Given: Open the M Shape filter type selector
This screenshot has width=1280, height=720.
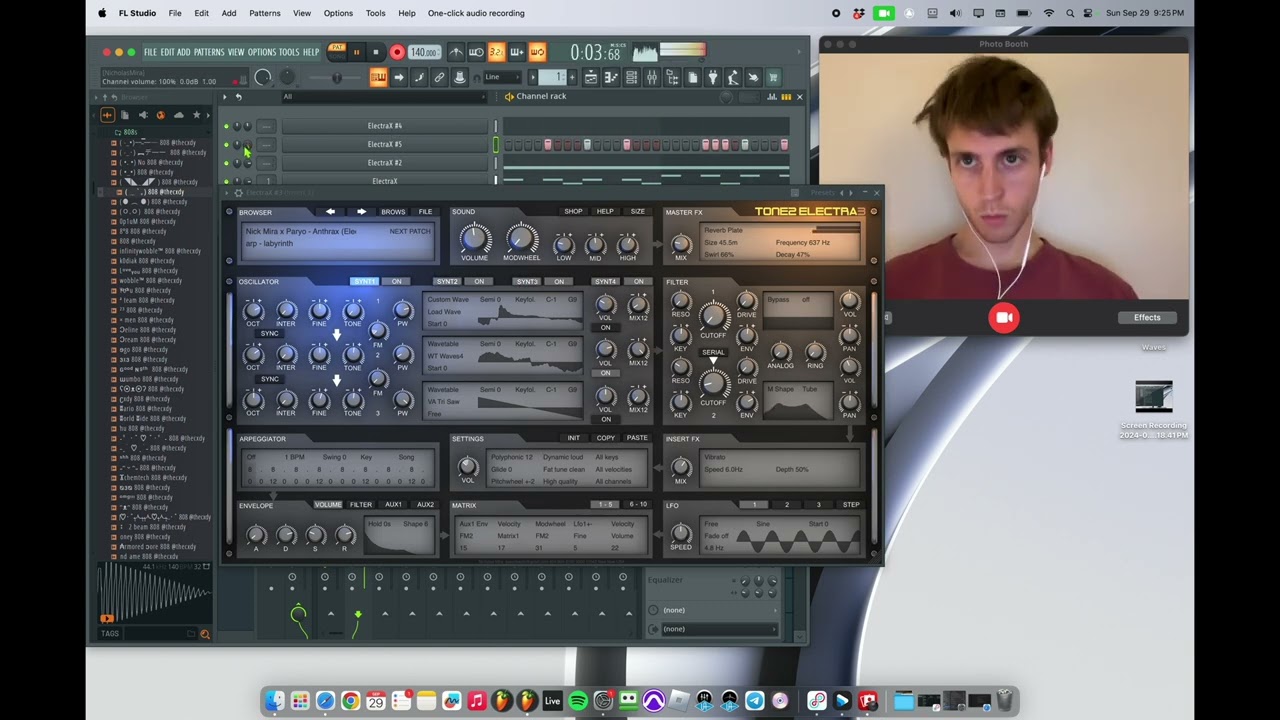Looking at the screenshot, I should [x=782, y=389].
